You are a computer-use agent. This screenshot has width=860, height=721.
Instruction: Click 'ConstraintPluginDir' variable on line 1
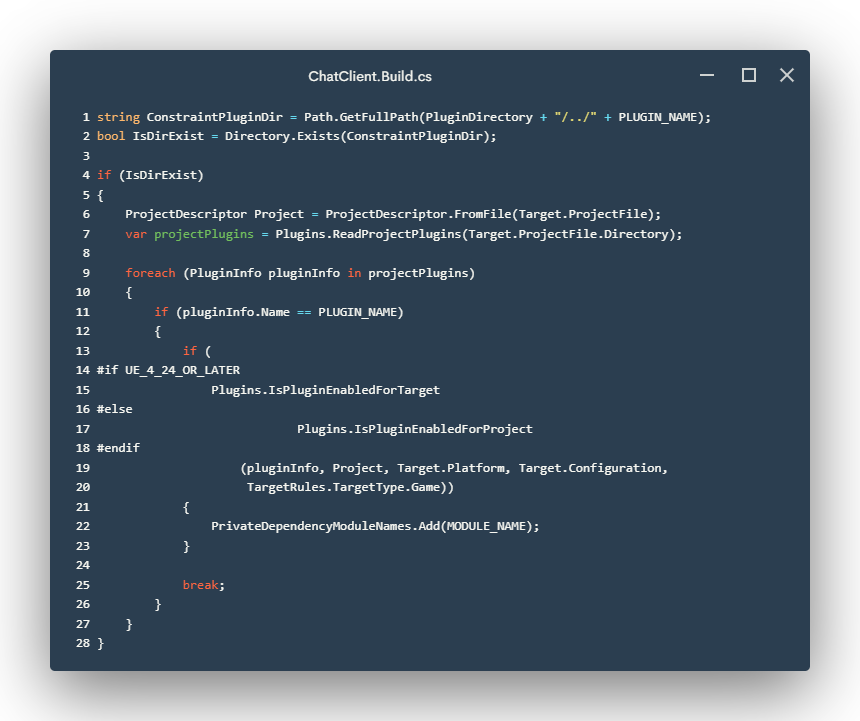[x=214, y=117]
